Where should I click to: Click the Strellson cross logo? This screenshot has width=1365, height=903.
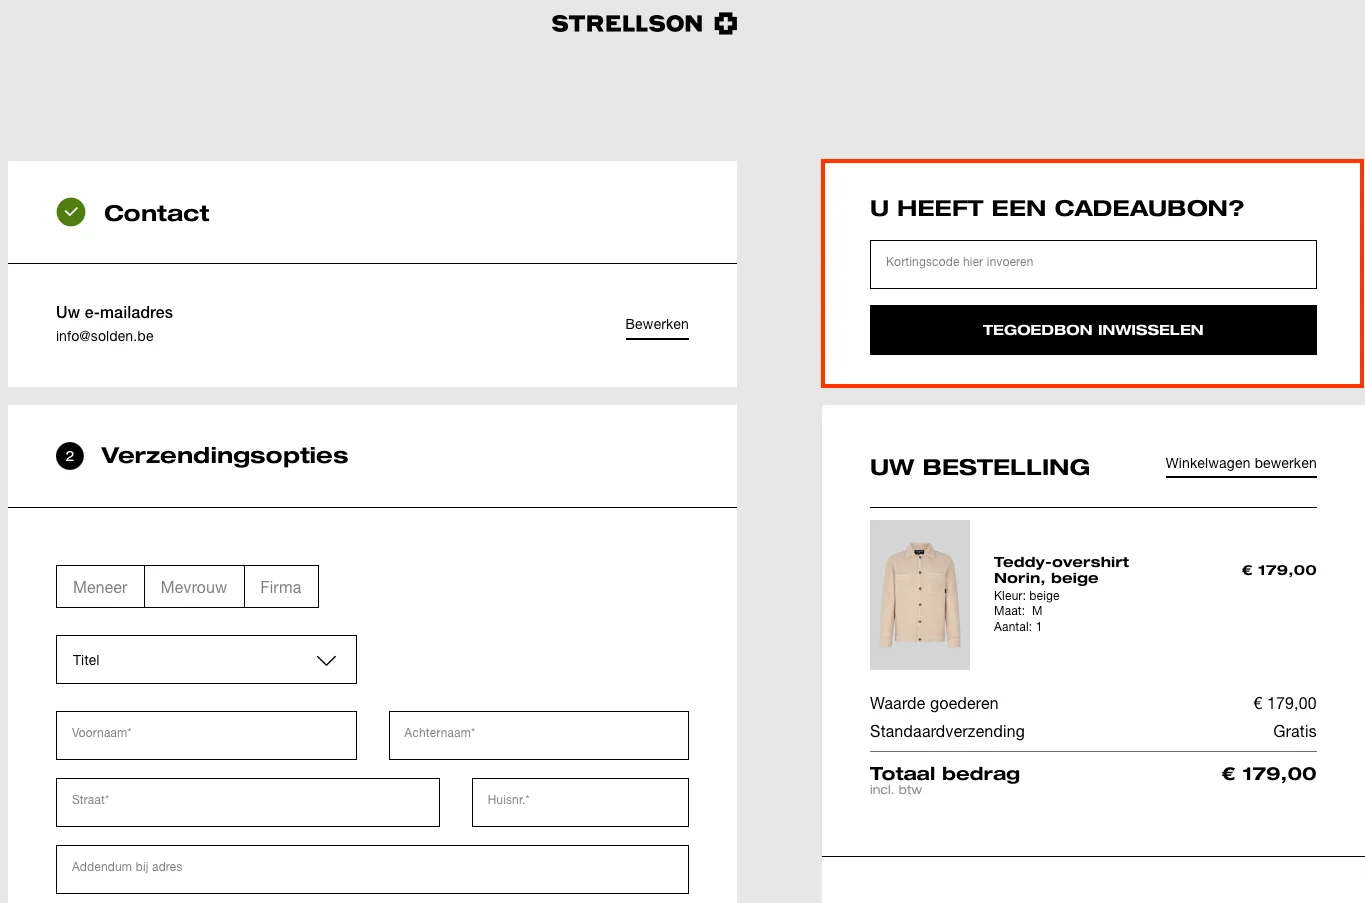pyautogui.click(x=724, y=22)
